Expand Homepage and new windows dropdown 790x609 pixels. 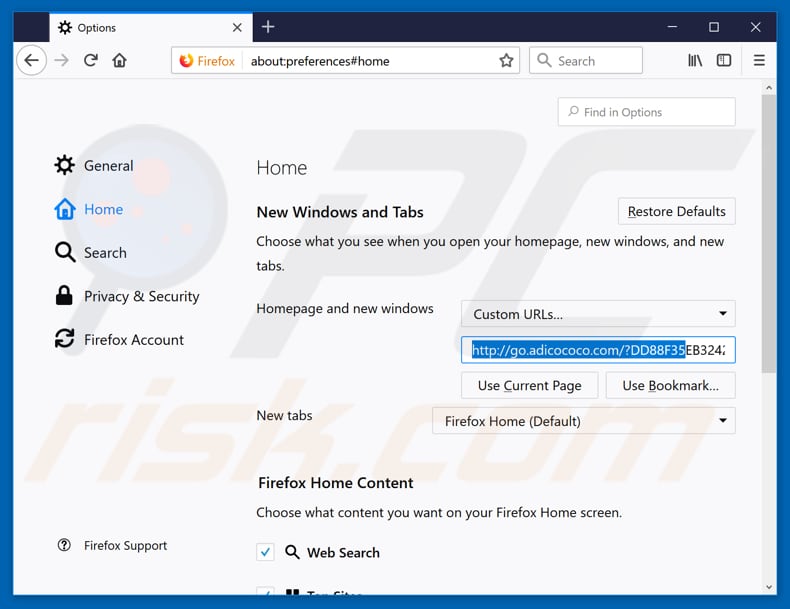[x=598, y=314]
